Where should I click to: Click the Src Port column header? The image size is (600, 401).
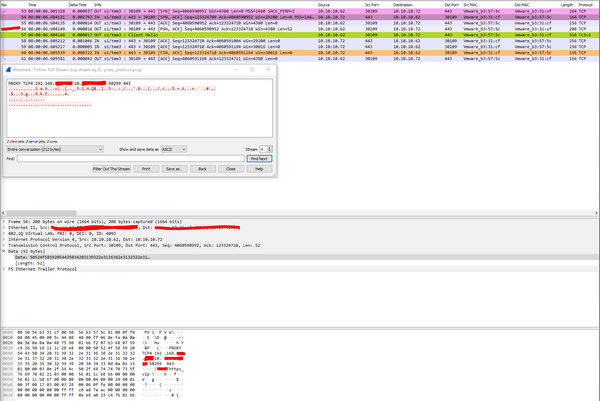tap(372, 5)
